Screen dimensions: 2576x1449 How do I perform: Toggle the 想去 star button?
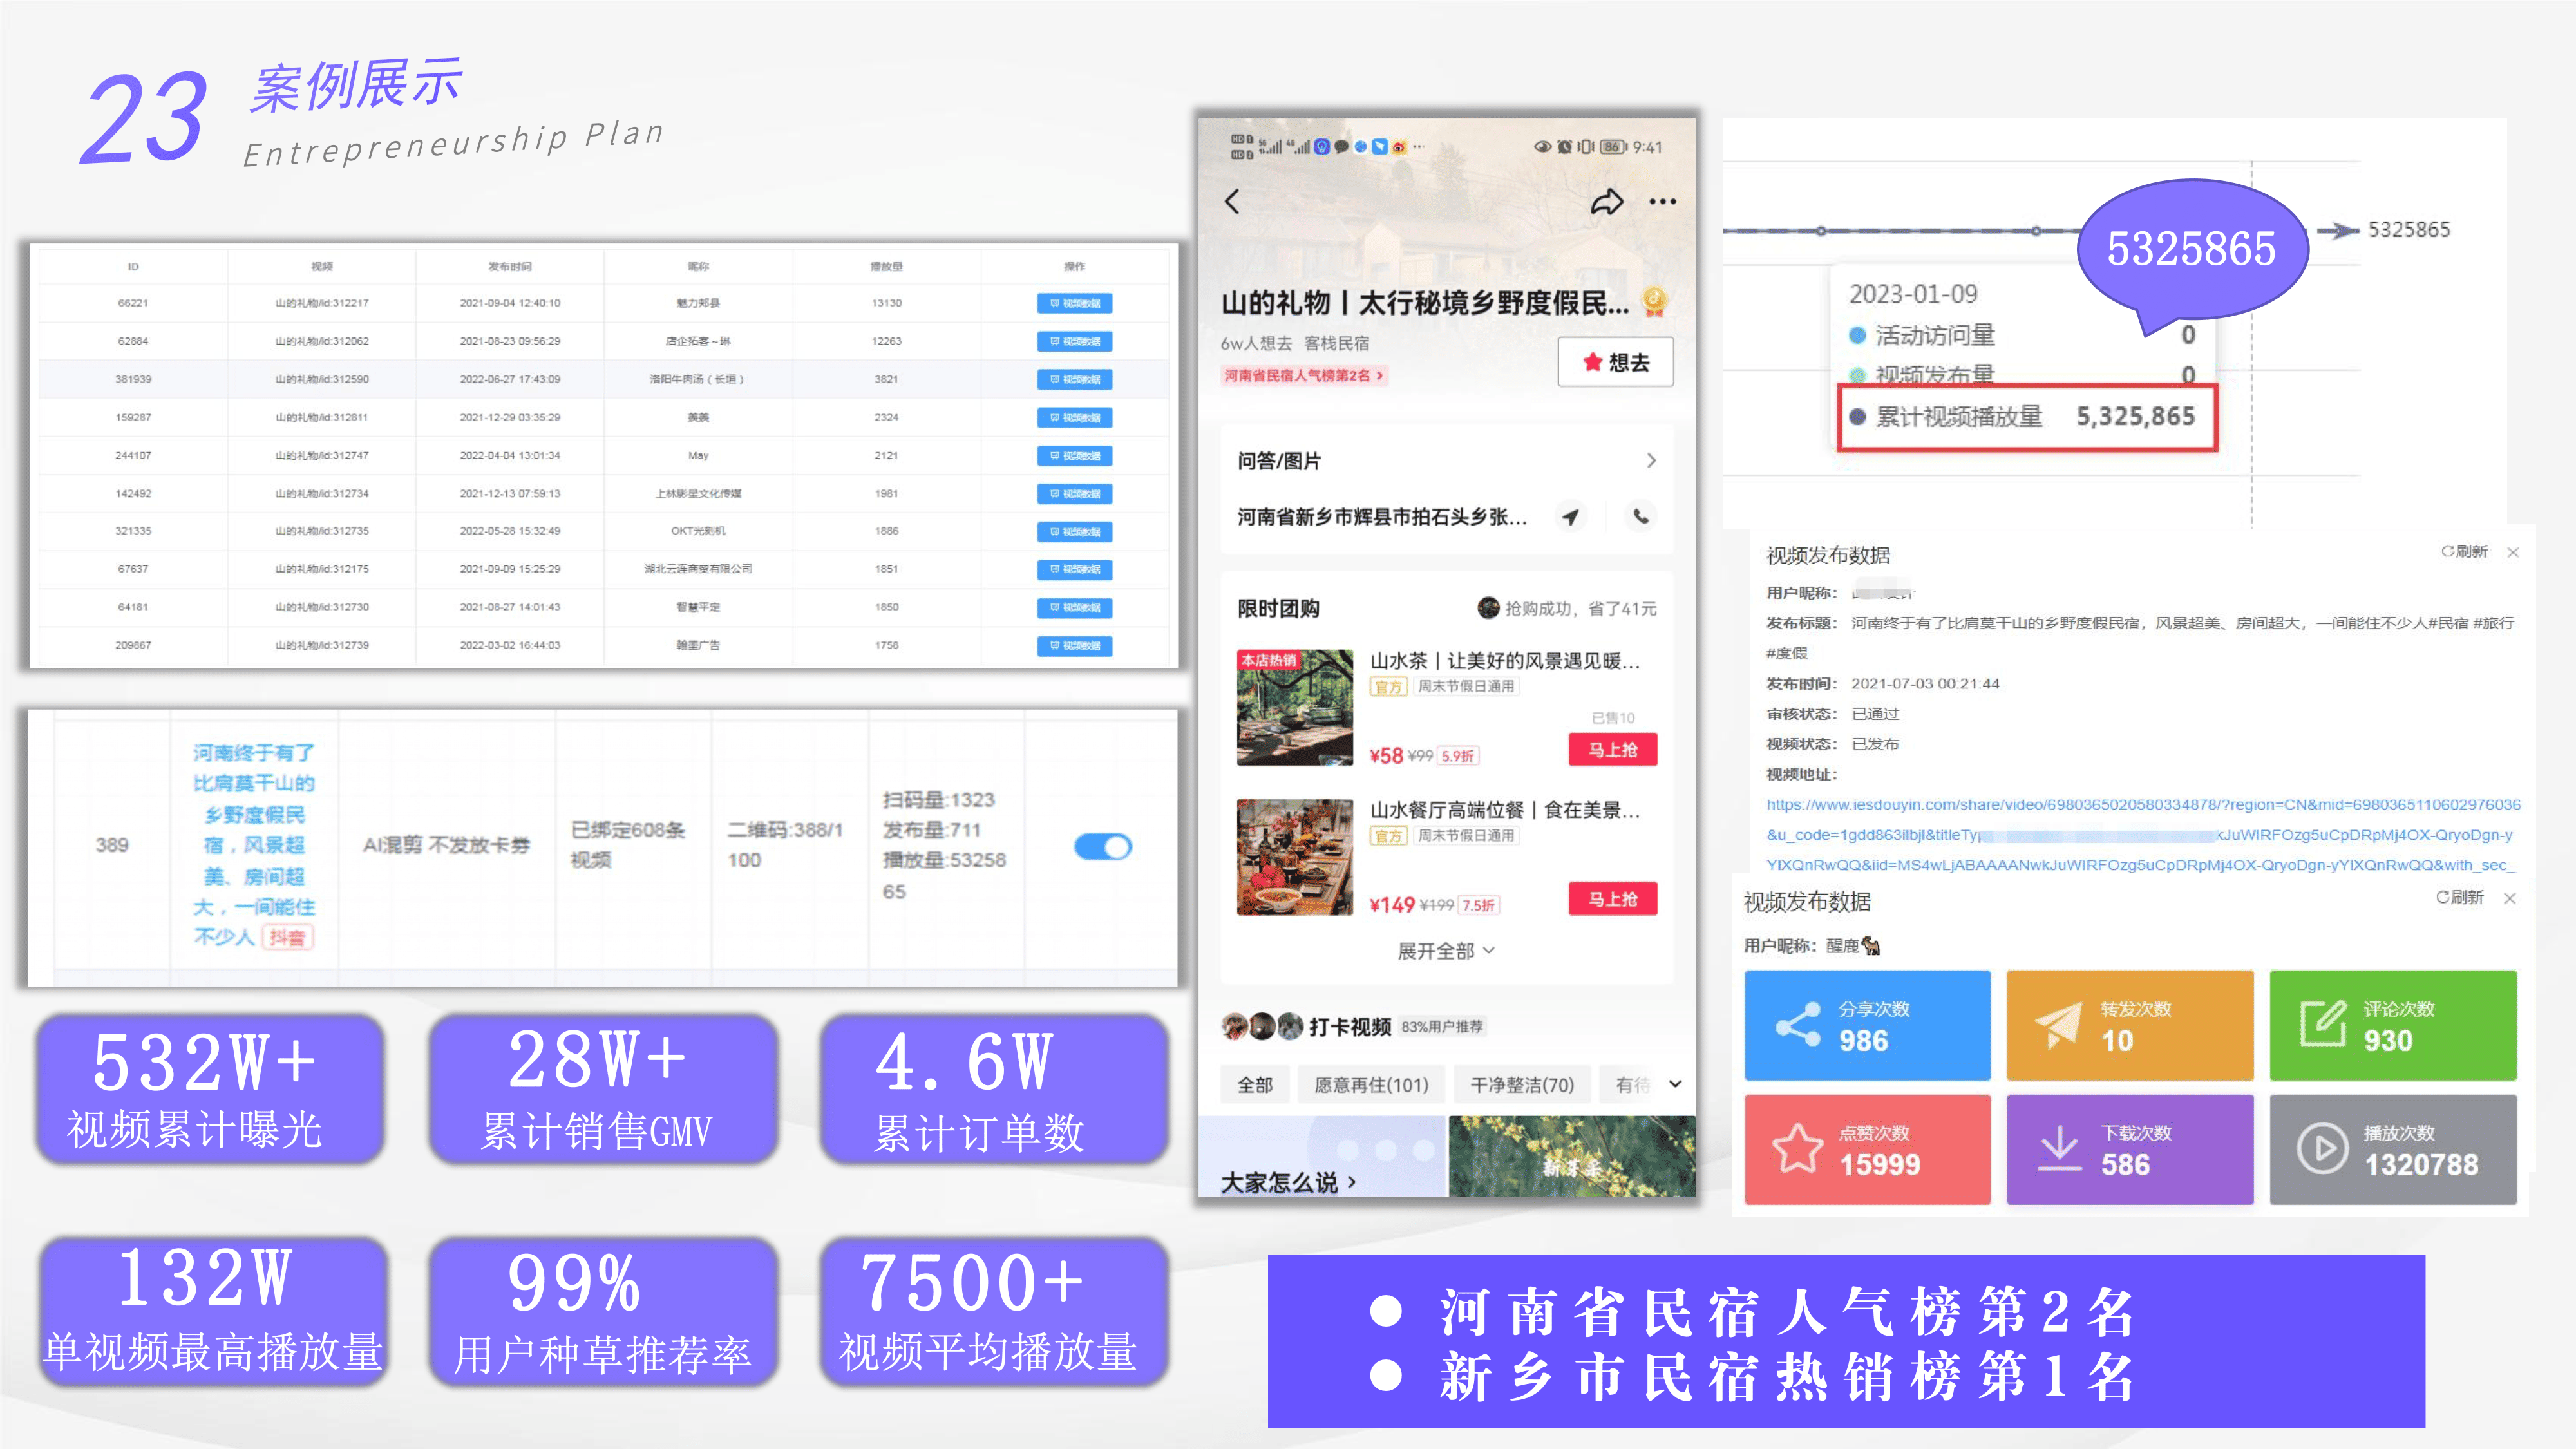click(x=1615, y=362)
